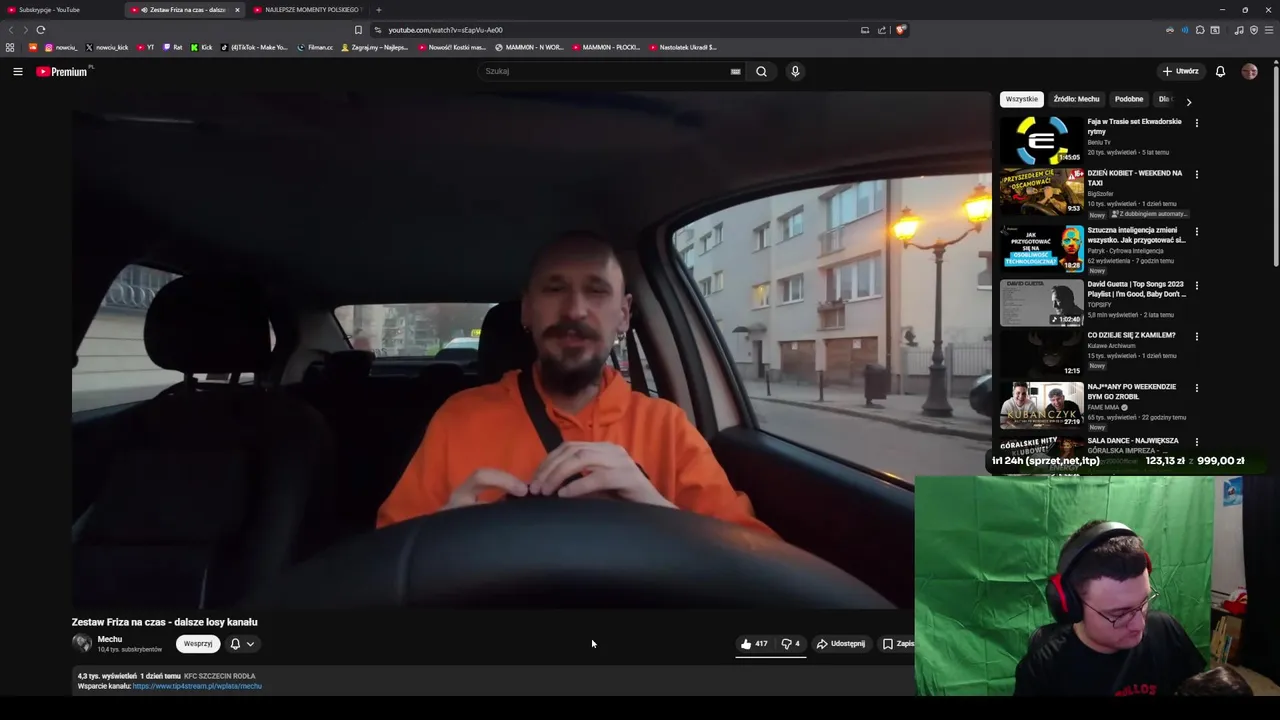This screenshot has width=1280, height=720.
Task: Open options for DZIEŃ KOBIET video
Action: [x=1197, y=174]
